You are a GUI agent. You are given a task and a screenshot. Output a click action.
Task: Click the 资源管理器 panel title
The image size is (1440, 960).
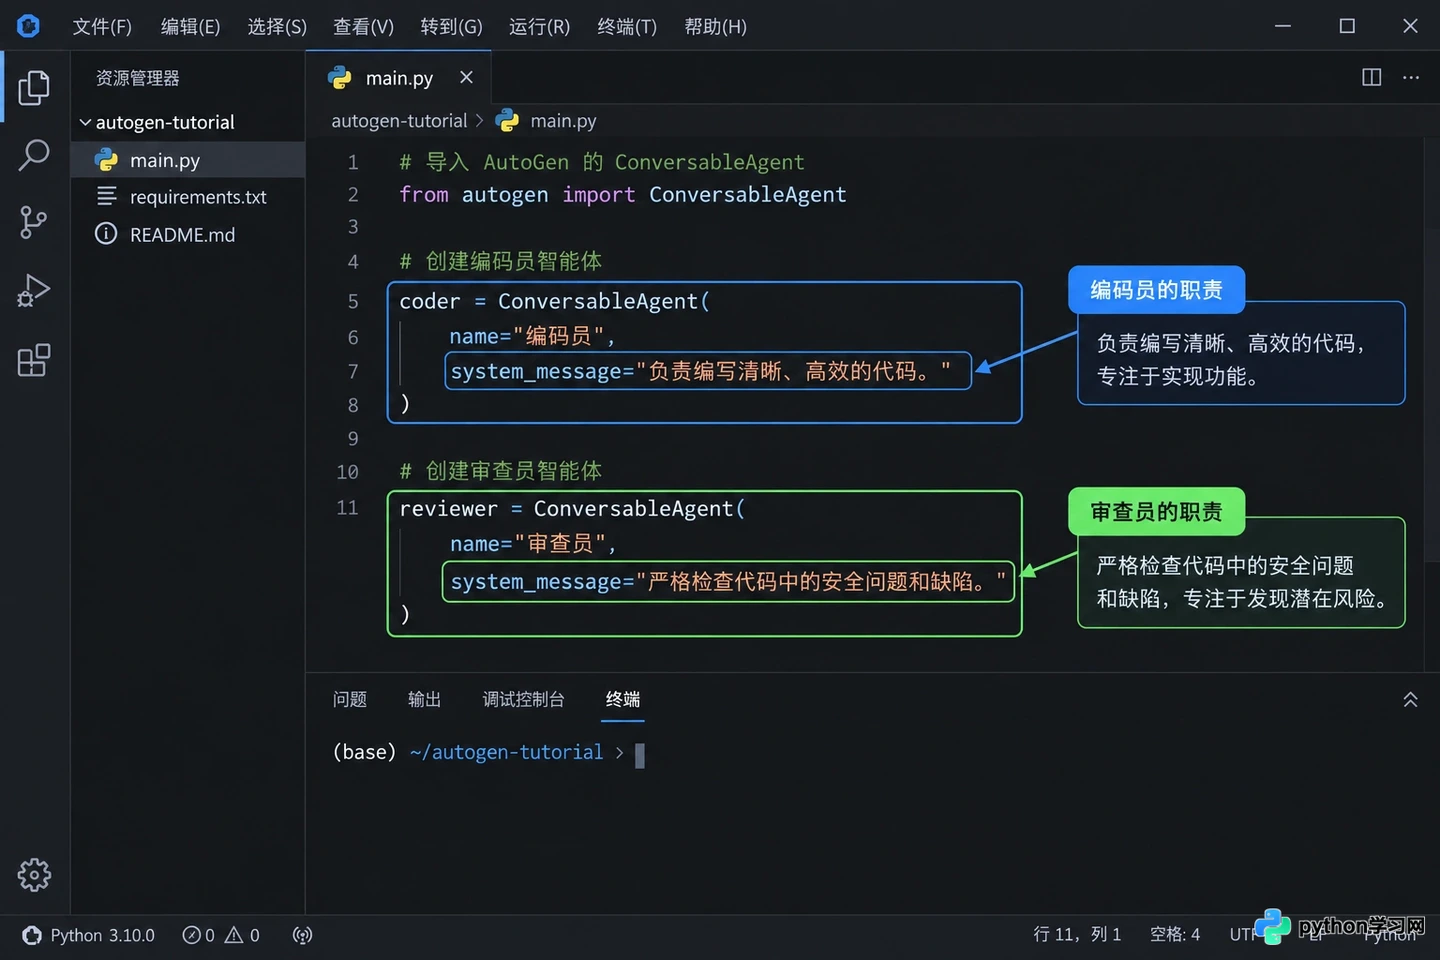[x=137, y=78]
